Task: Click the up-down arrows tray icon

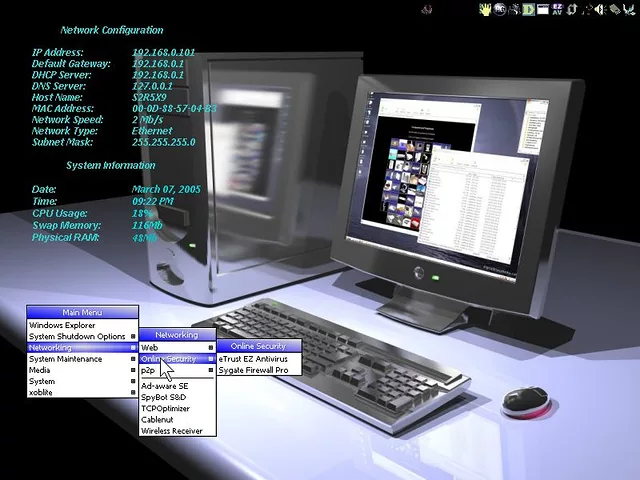Action: 572,9
